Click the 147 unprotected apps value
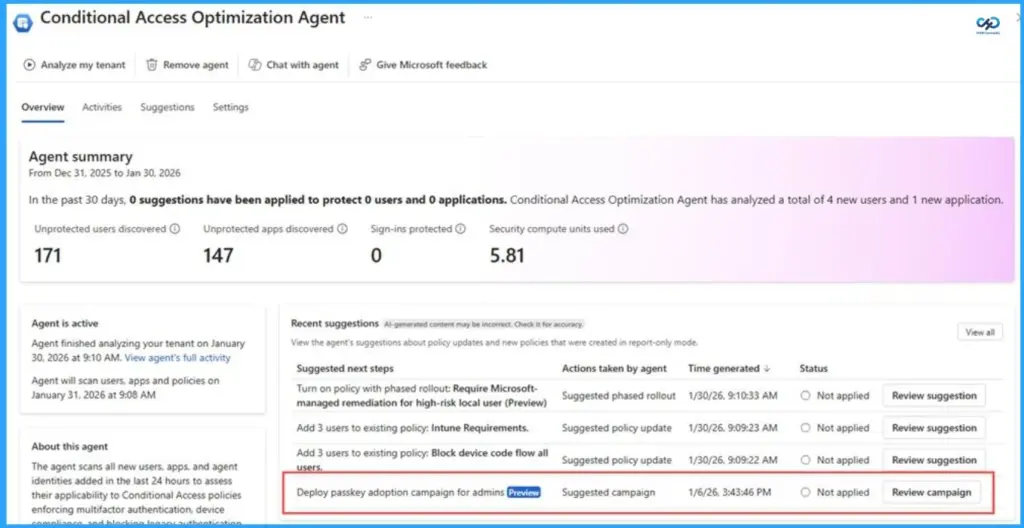Viewport: 1024px width, 528px height. [x=218, y=256]
